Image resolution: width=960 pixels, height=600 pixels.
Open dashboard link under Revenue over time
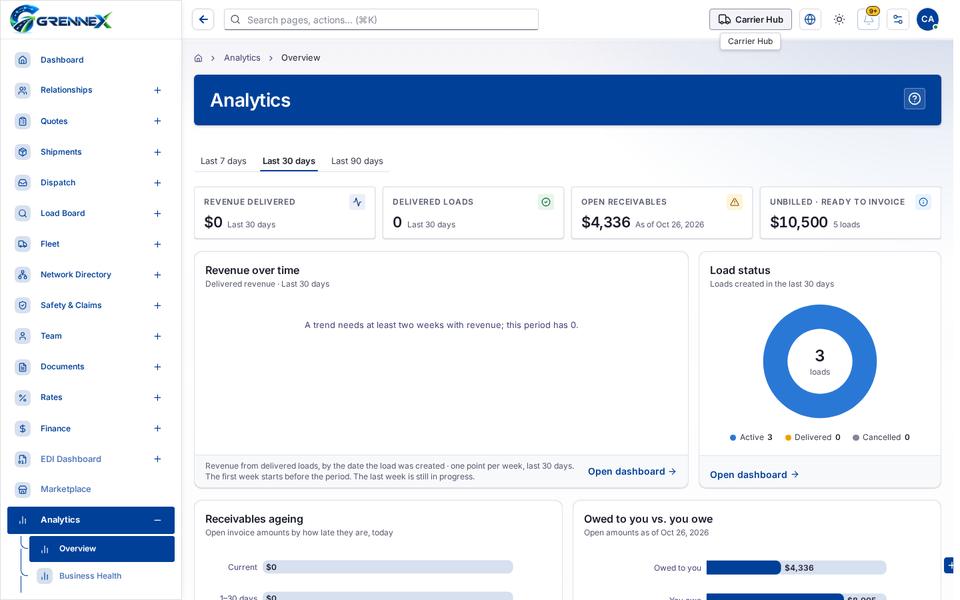632,471
